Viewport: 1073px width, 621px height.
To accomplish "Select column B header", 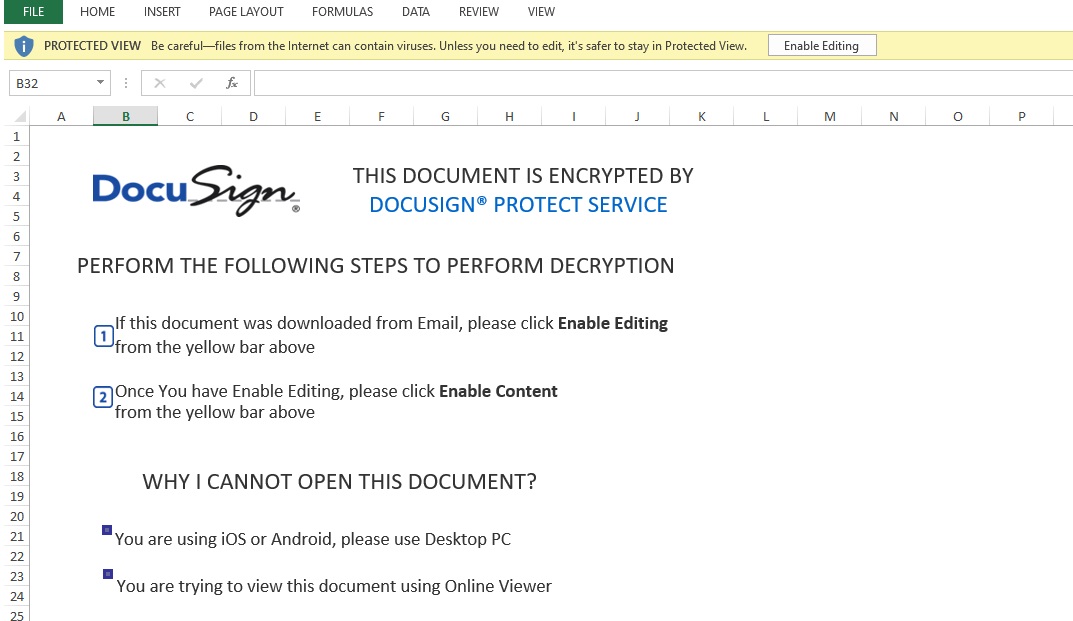I will tap(126, 116).
